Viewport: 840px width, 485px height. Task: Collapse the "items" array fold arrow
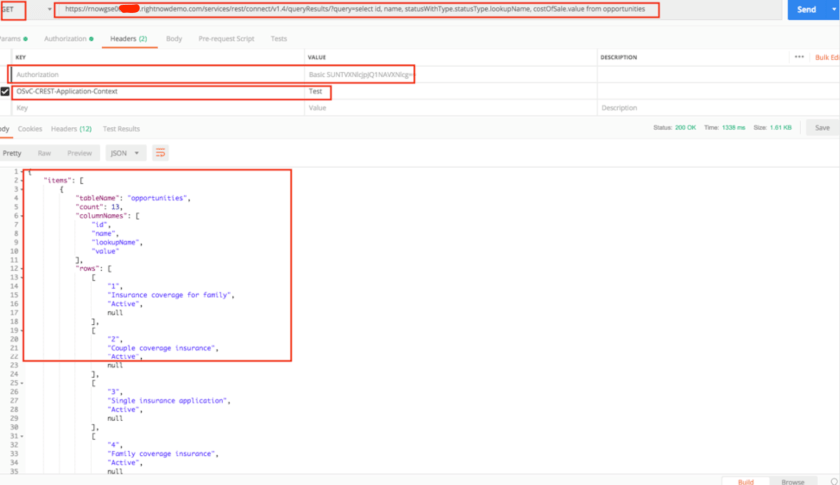click(20, 180)
